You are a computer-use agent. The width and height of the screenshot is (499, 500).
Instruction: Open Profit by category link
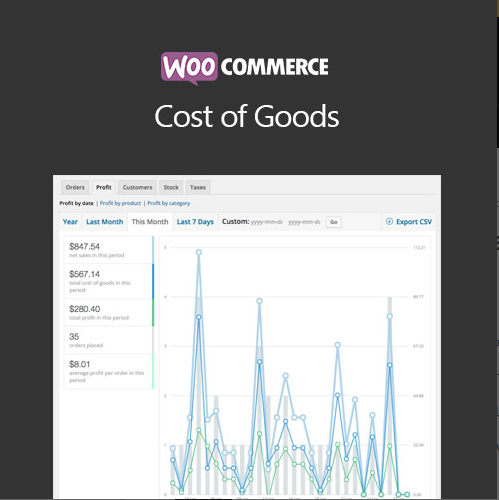169,203
